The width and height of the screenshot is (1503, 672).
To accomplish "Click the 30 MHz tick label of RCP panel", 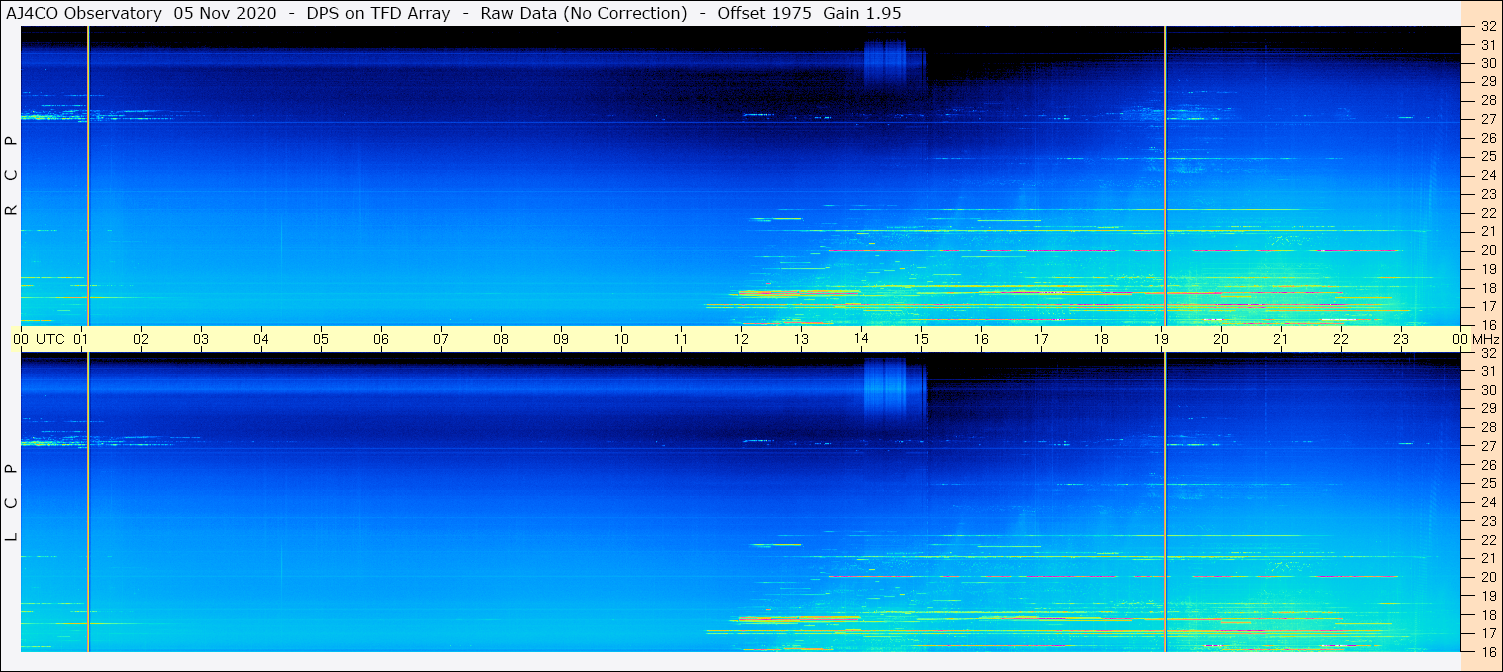I will pos(1488,63).
